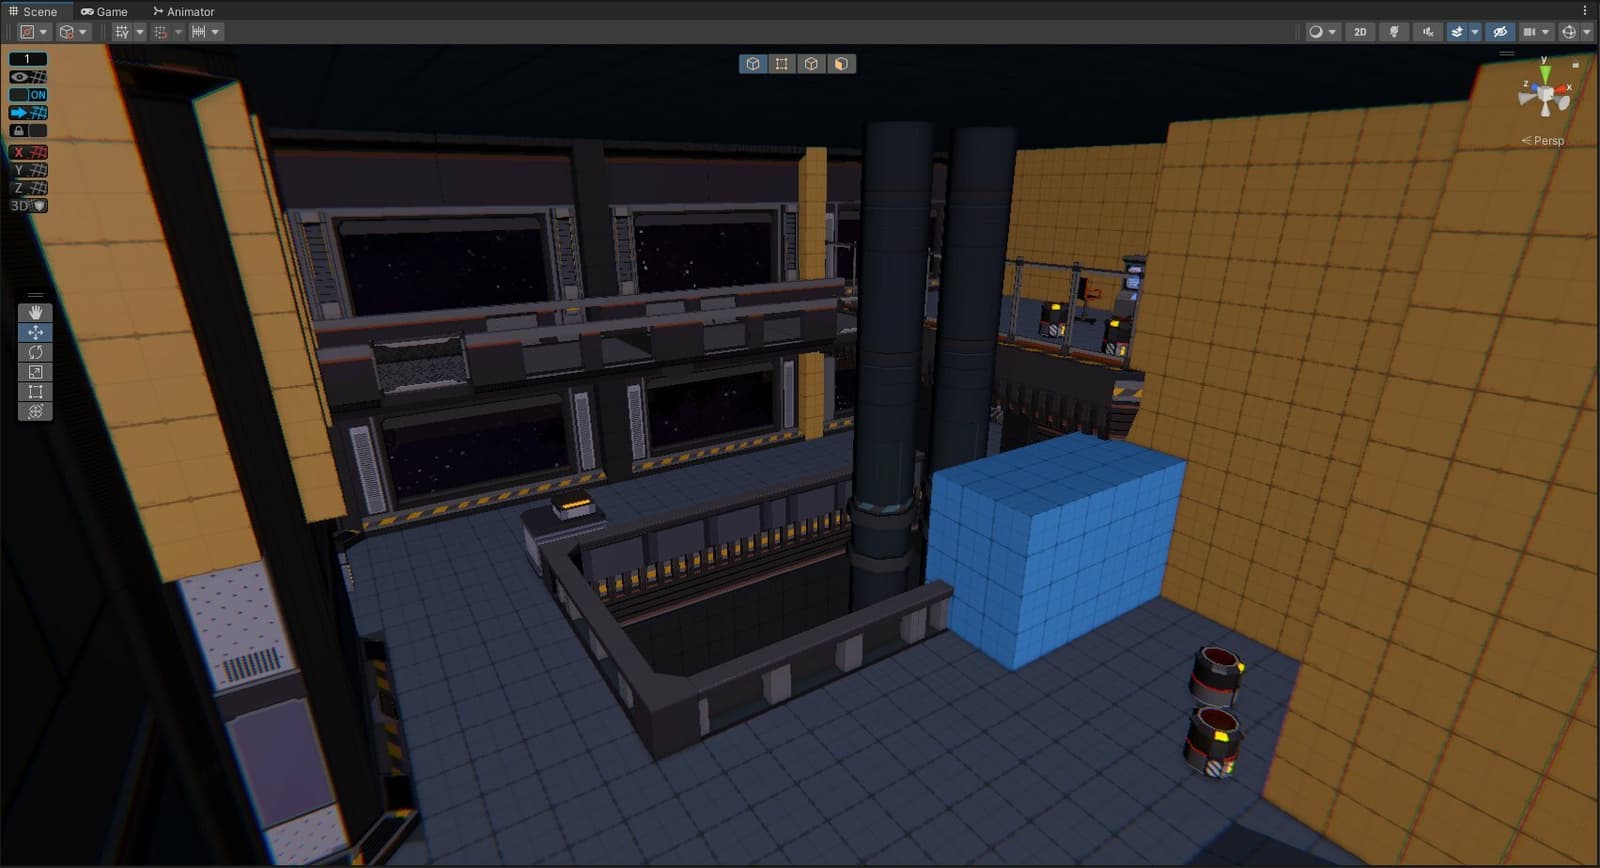Toggle the 2D view mode button
This screenshot has height=868, width=1600.
point(1360,32)
